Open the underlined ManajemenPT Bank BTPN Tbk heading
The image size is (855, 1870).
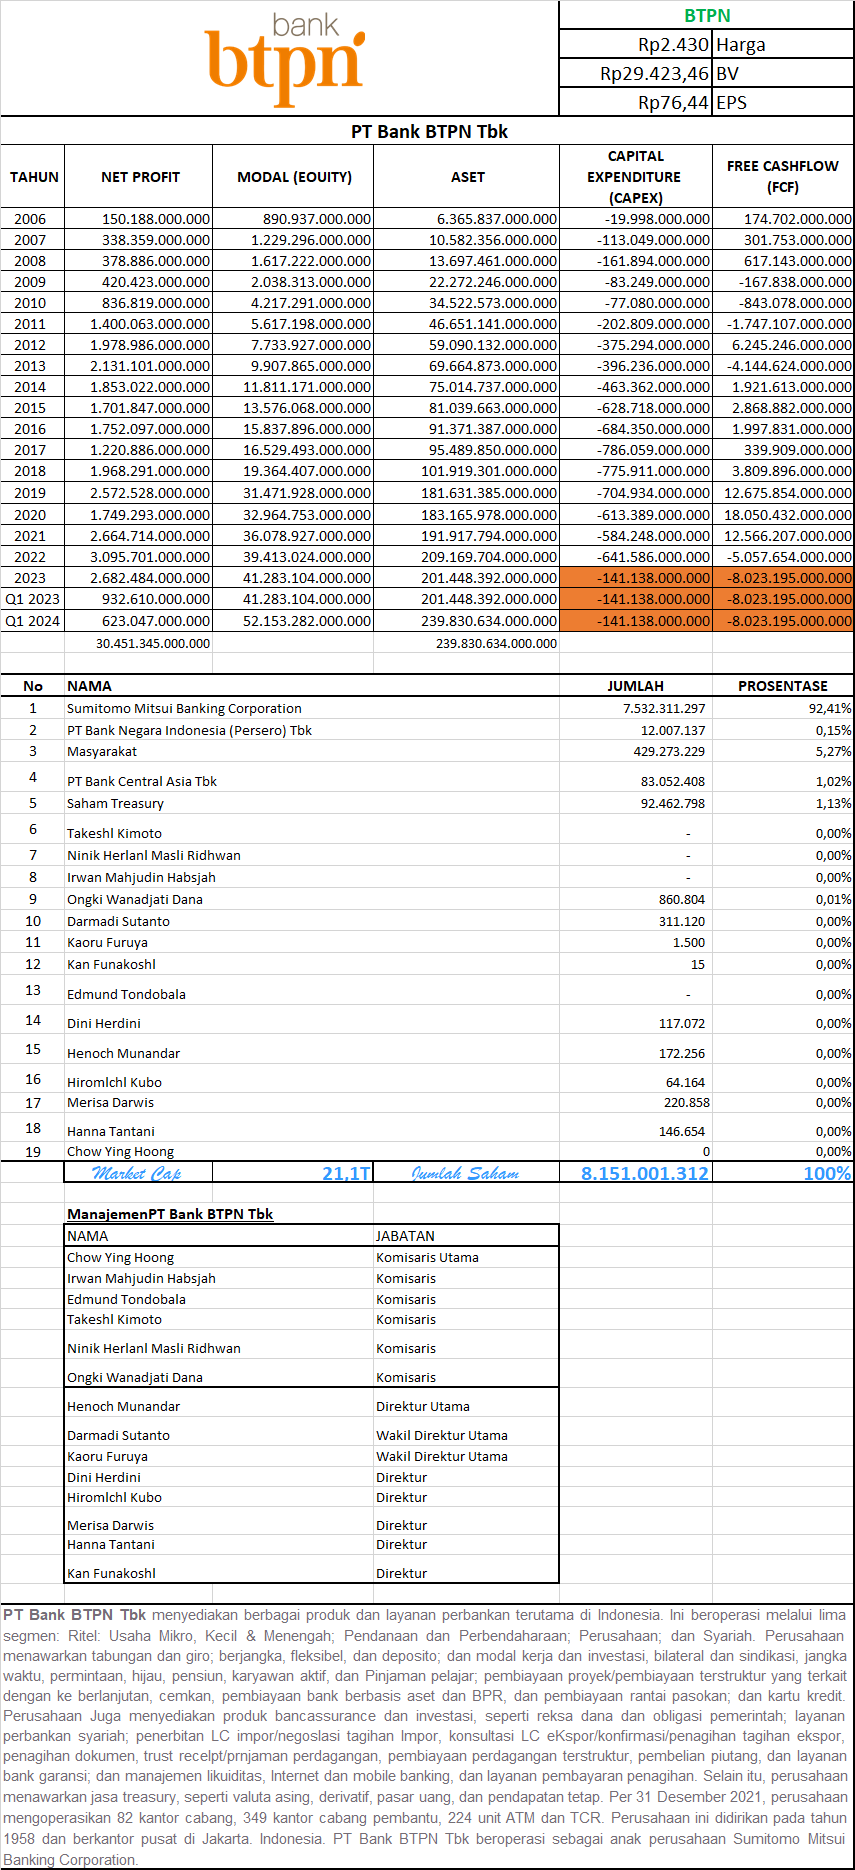pyautogui.click(x=170, y=1214)
